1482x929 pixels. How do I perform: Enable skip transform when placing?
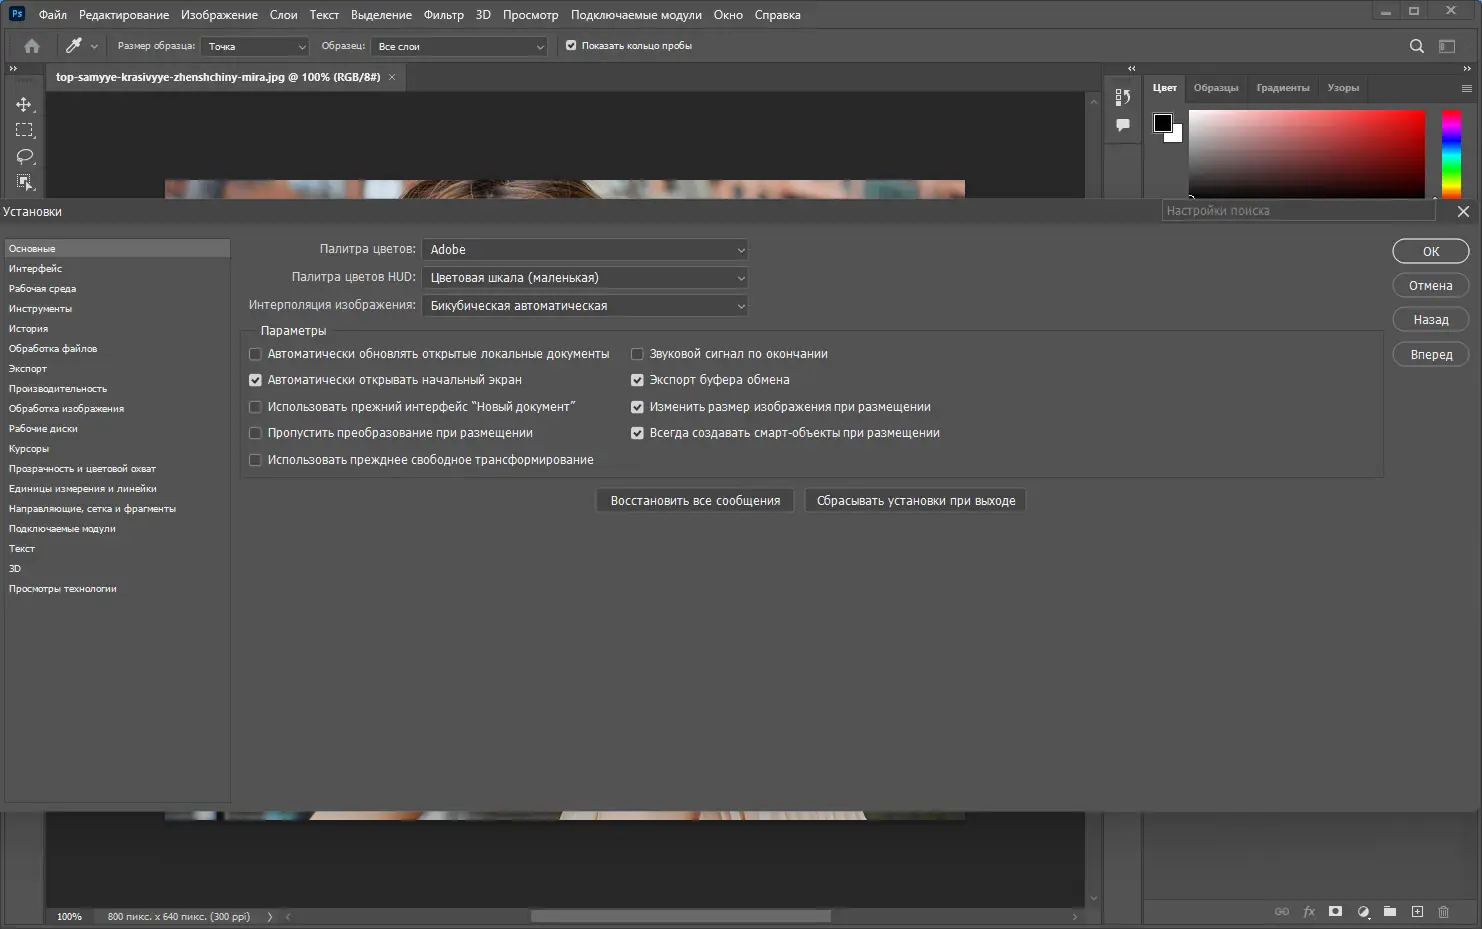tap(255, 433)
